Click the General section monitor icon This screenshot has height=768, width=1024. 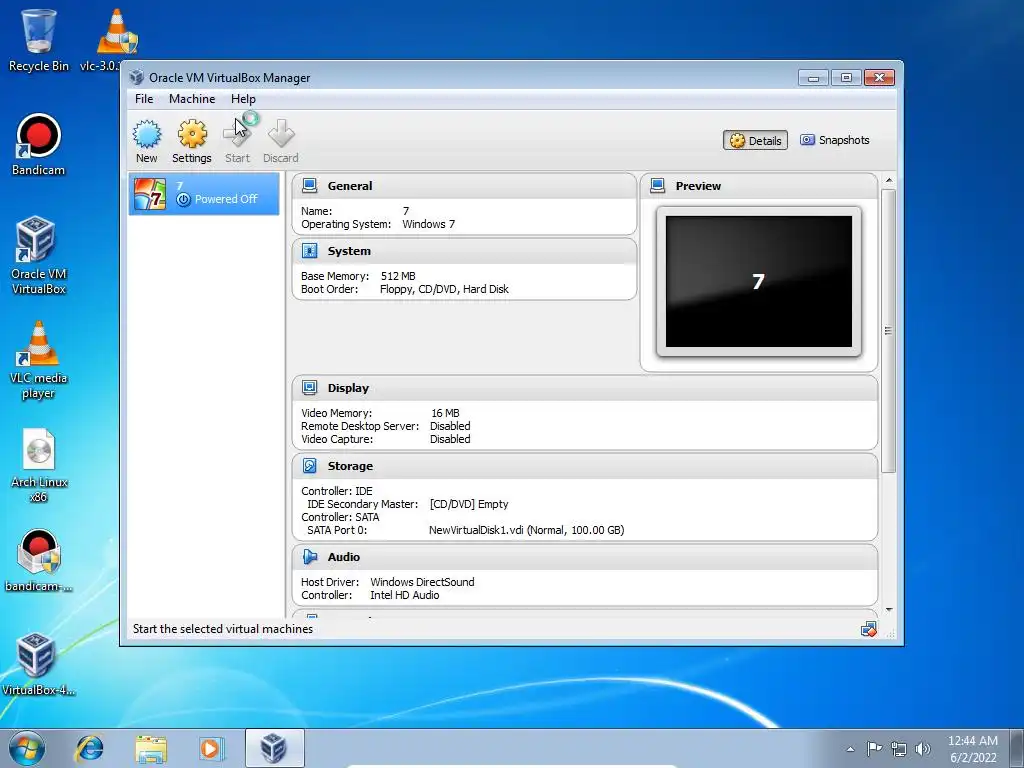pyautogui.click(x=310, y=185)
